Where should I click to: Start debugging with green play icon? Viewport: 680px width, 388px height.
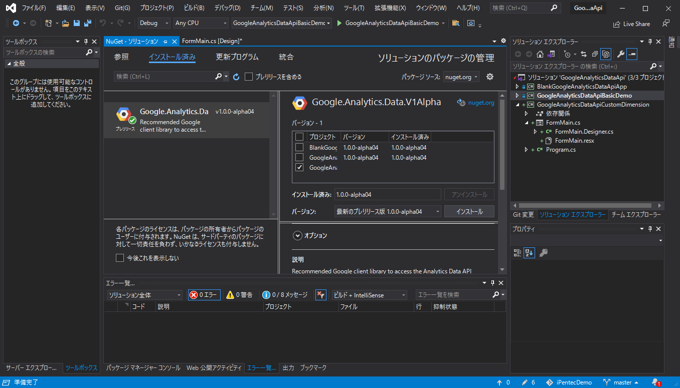pyautogui.click(x=340, y=23)
